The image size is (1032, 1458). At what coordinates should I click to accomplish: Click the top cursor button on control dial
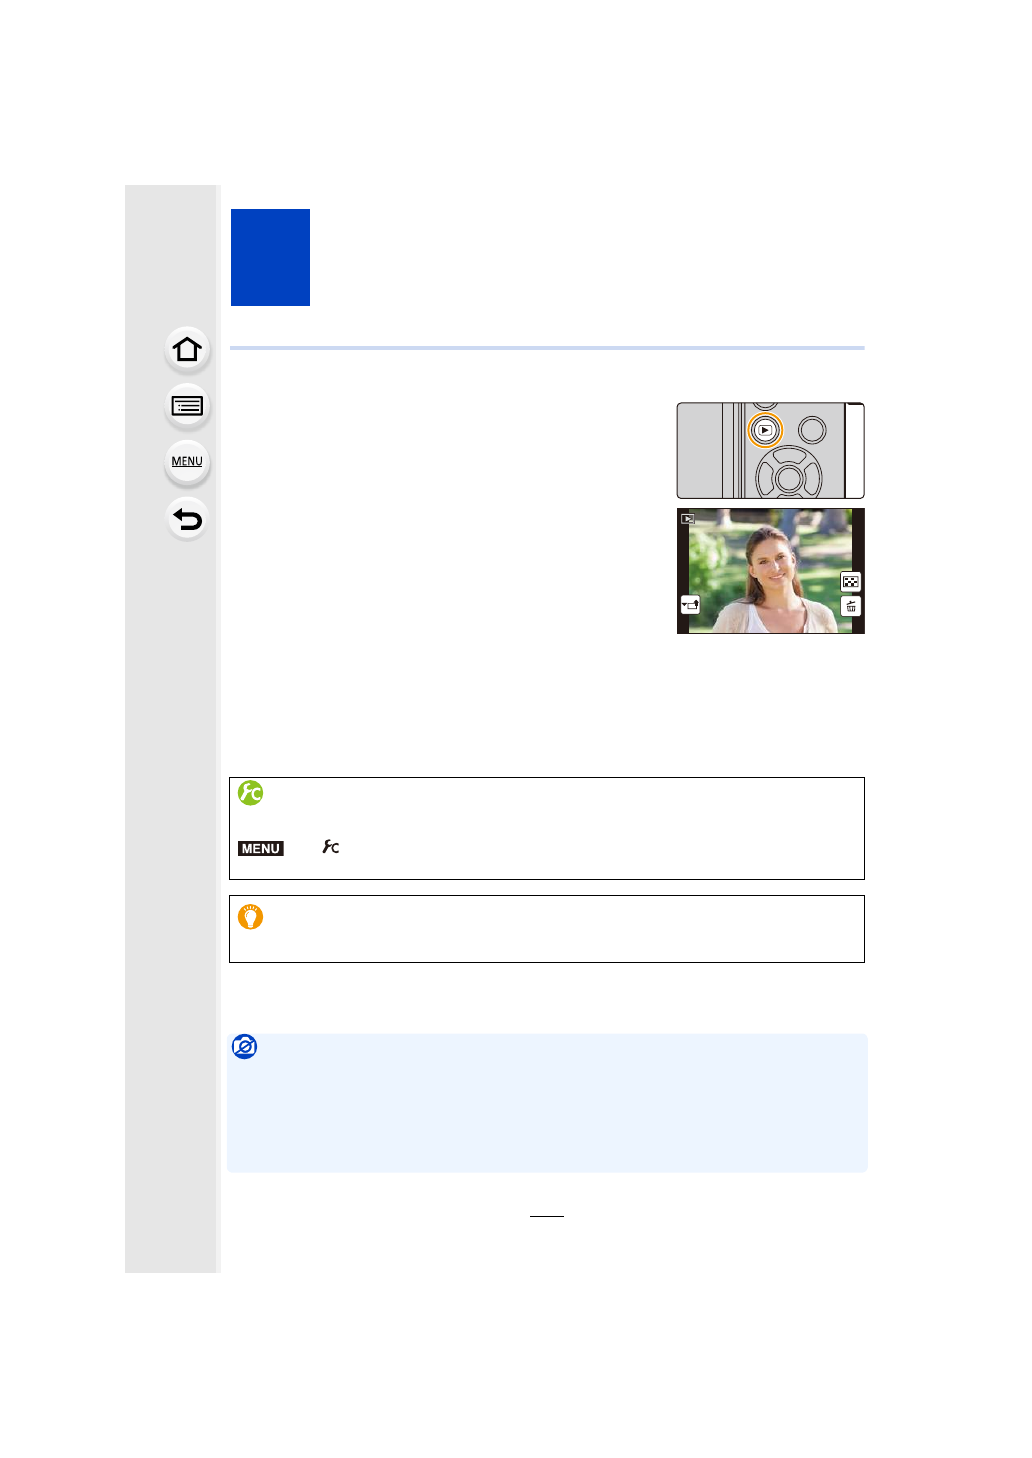pos(789,457)
